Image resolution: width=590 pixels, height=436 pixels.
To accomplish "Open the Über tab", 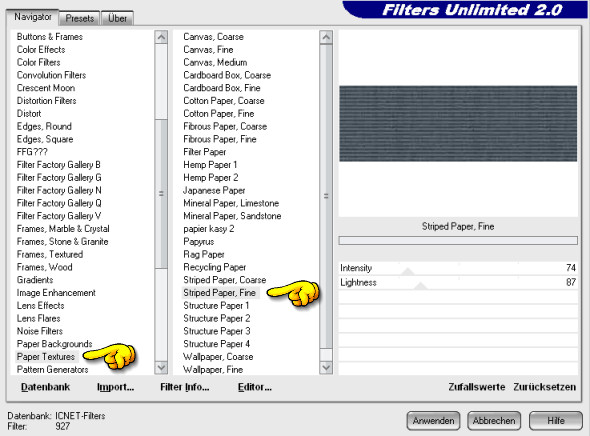I will pyautogui.click(x=117, y=18).
